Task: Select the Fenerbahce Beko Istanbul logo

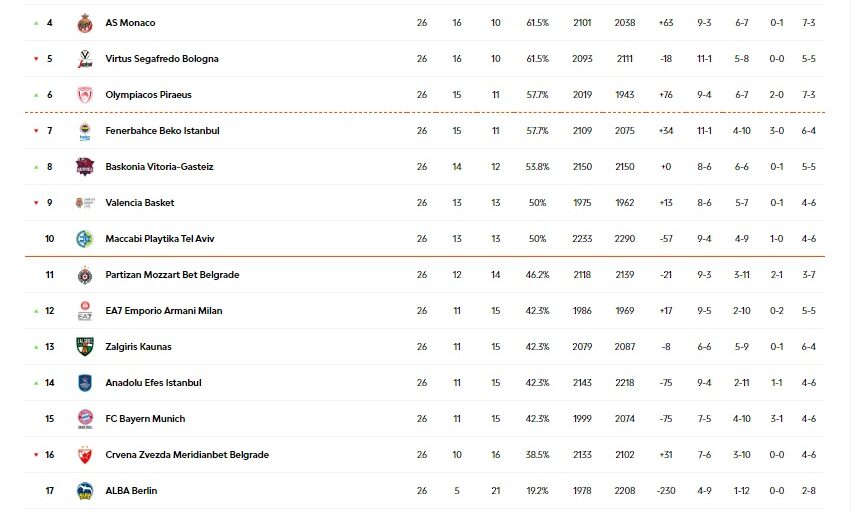Action: pos(85,131)
